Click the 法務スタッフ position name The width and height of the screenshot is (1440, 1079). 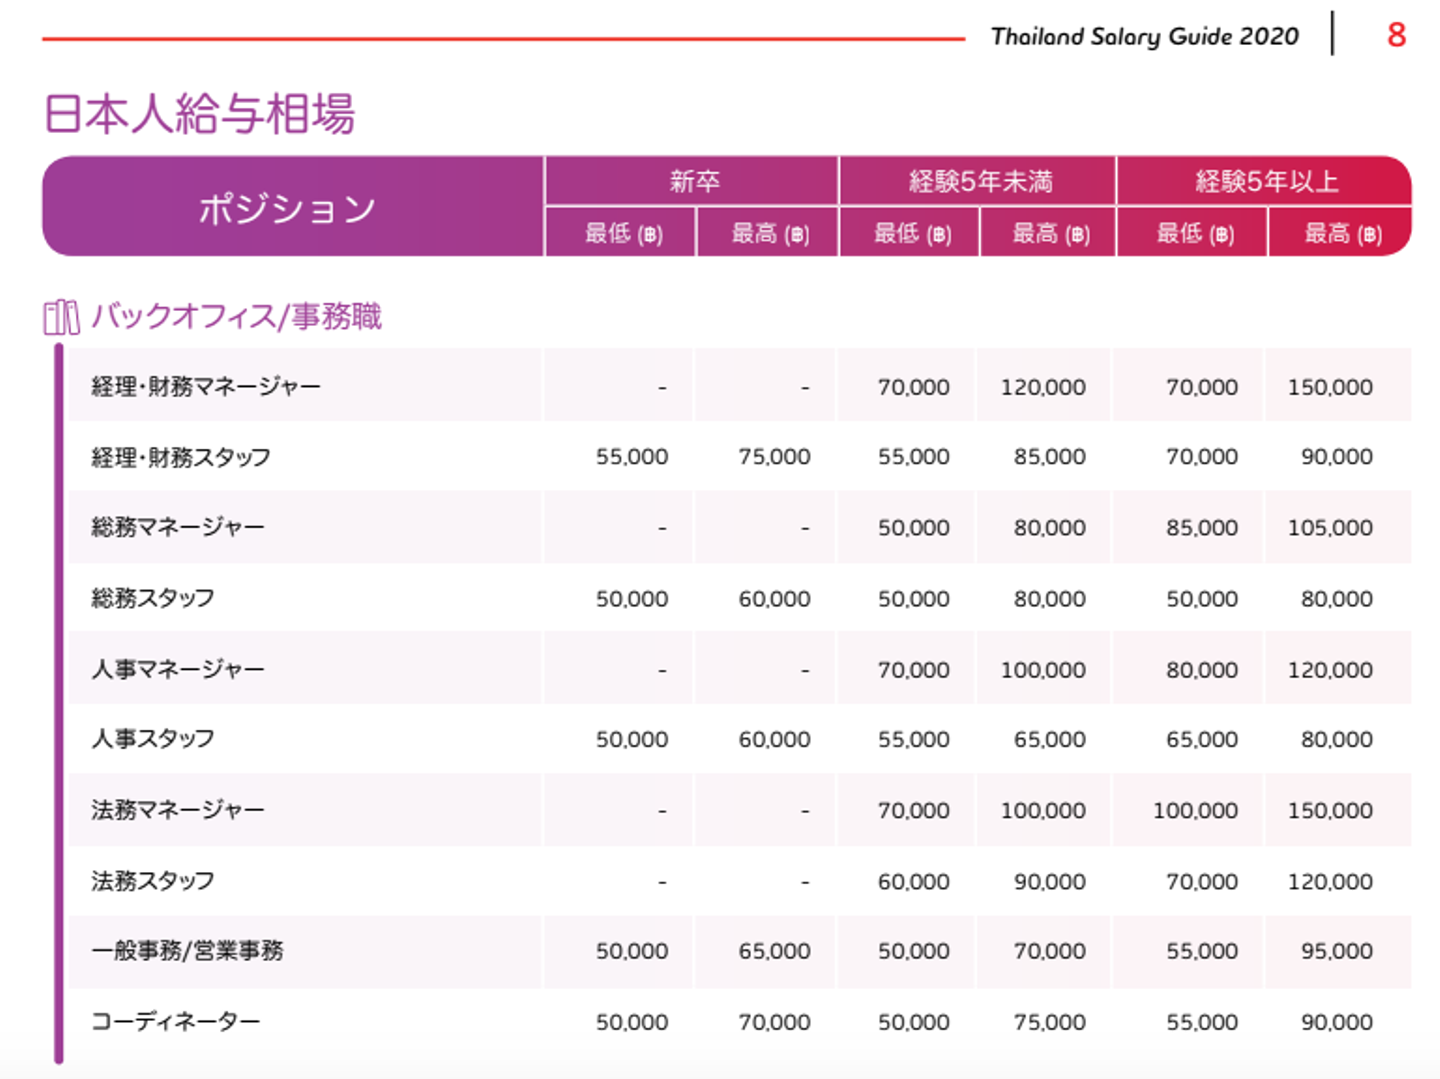(153, 881)
